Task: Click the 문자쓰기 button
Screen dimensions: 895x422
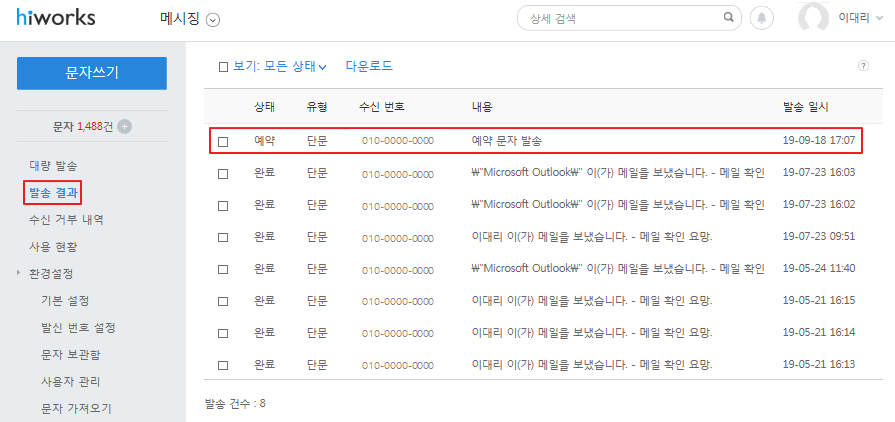Action: tap(92, 73)
